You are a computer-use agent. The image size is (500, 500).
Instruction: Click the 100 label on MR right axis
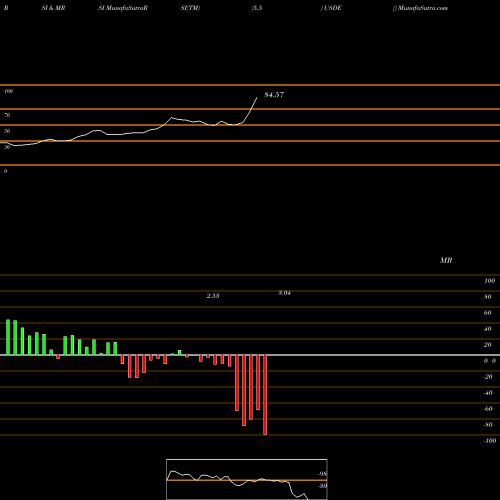point(489,281)
